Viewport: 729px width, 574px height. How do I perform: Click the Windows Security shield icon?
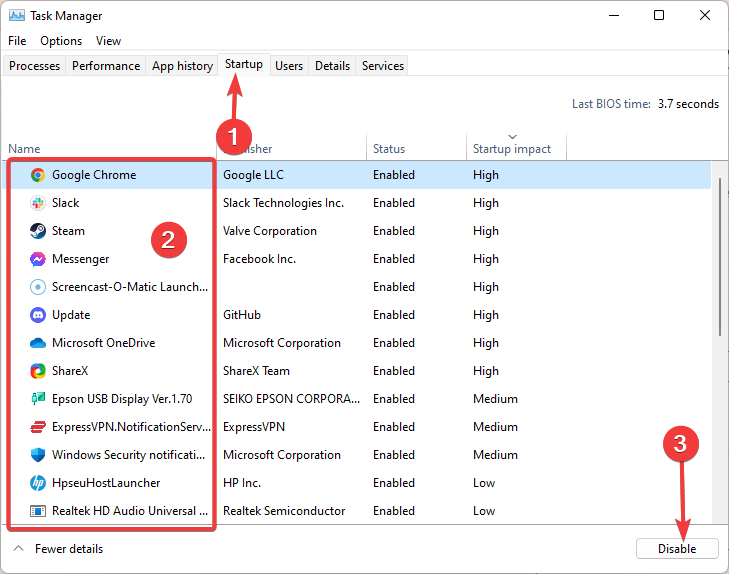pyautogui.click(x=38, y=455)
